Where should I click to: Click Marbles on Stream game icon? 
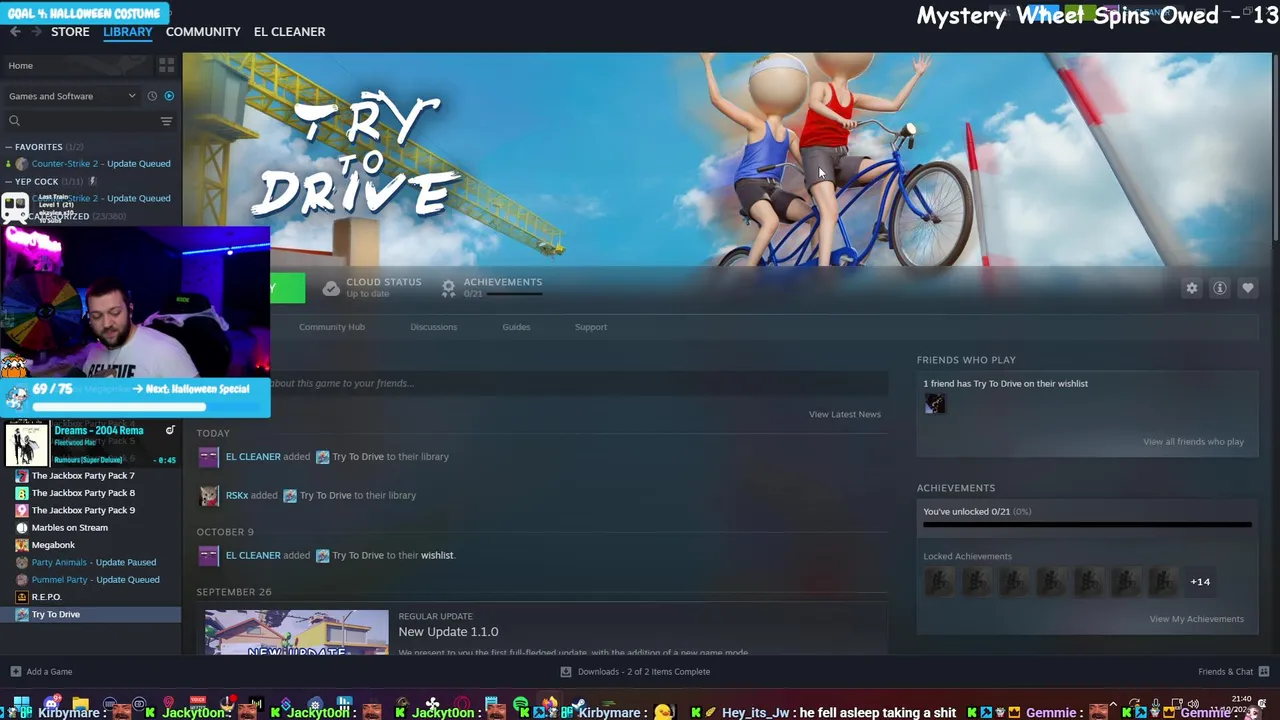[x=22, y=528]
